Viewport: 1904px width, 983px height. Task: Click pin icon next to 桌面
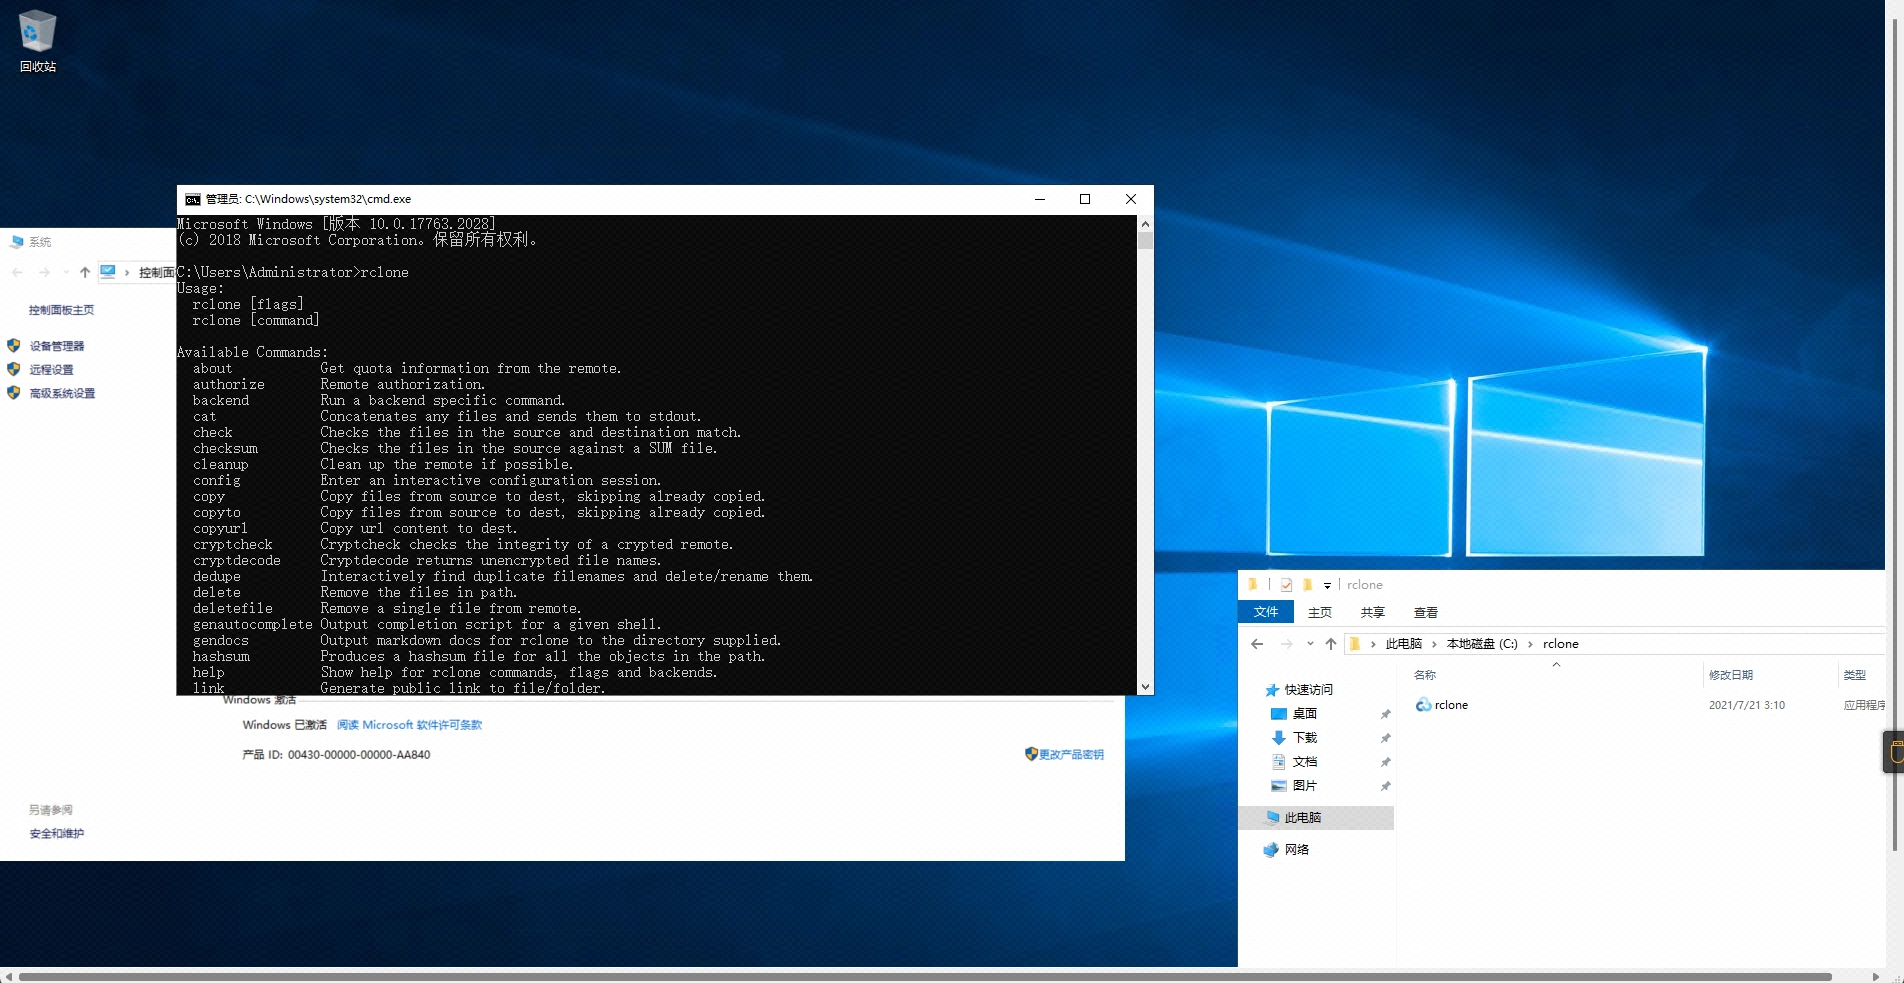coord(1385,714)
